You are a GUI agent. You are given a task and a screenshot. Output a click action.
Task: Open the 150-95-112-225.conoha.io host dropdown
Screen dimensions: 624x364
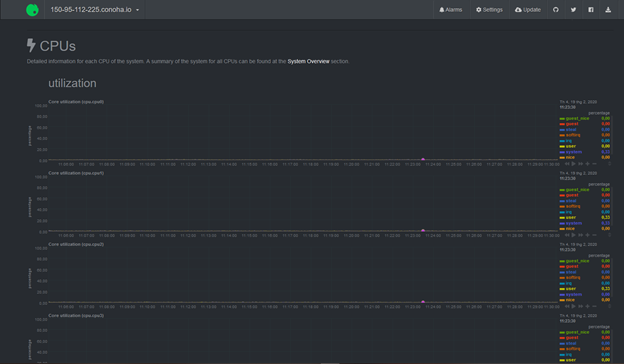coord(95,10)
